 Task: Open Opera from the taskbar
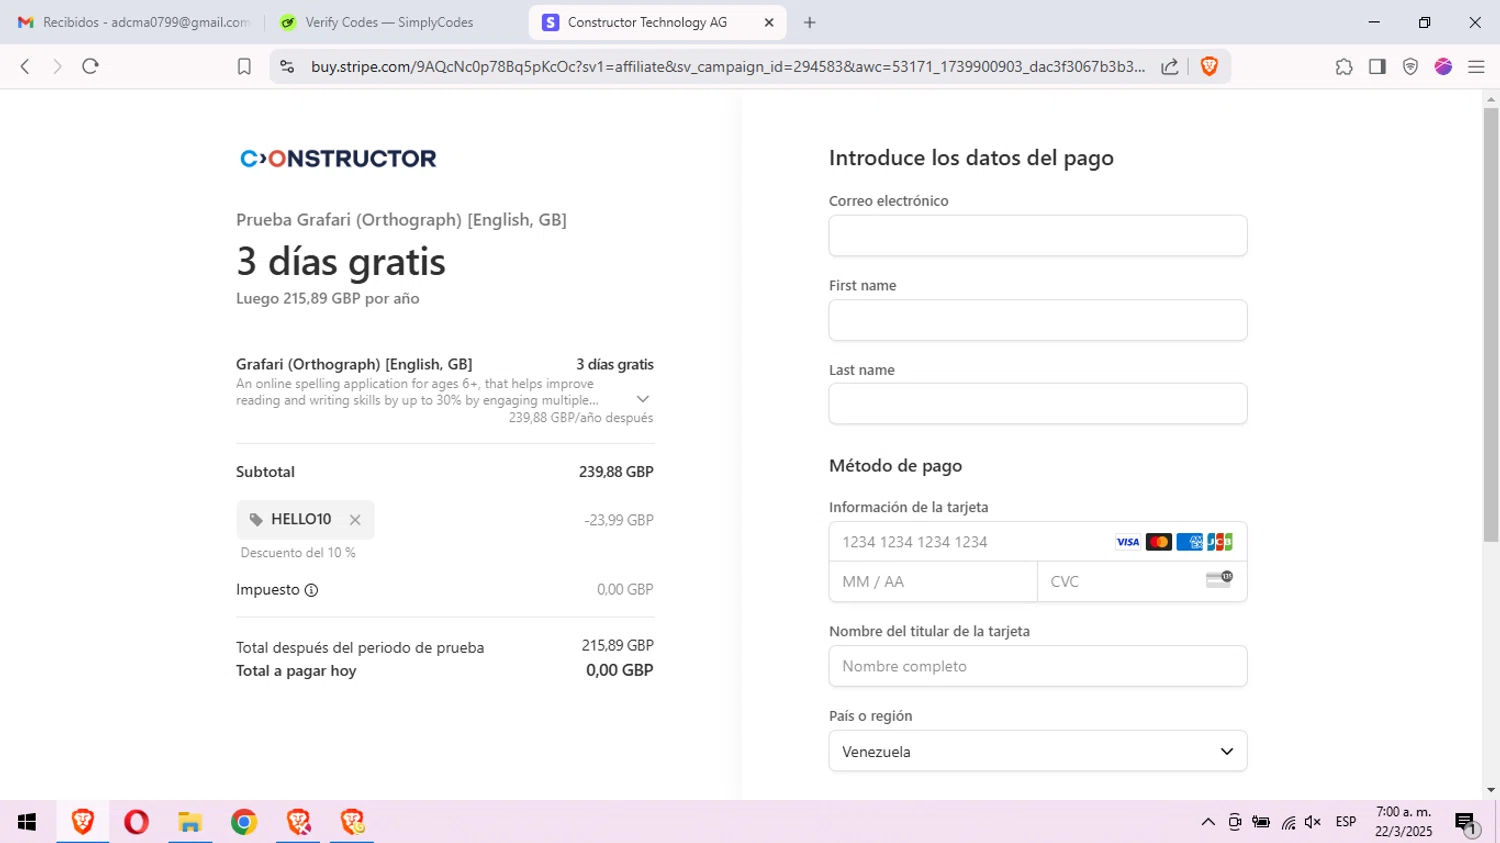[136, 822]
